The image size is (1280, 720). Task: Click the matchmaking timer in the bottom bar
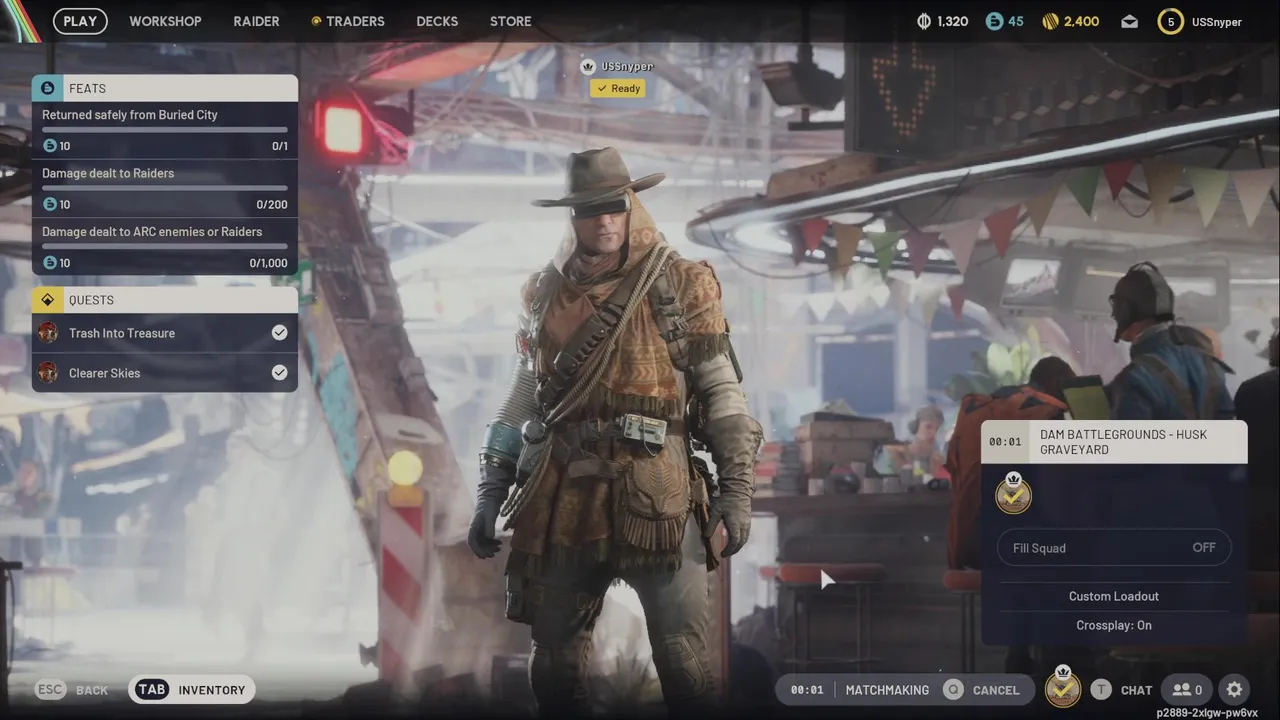[x=807, y=690]
